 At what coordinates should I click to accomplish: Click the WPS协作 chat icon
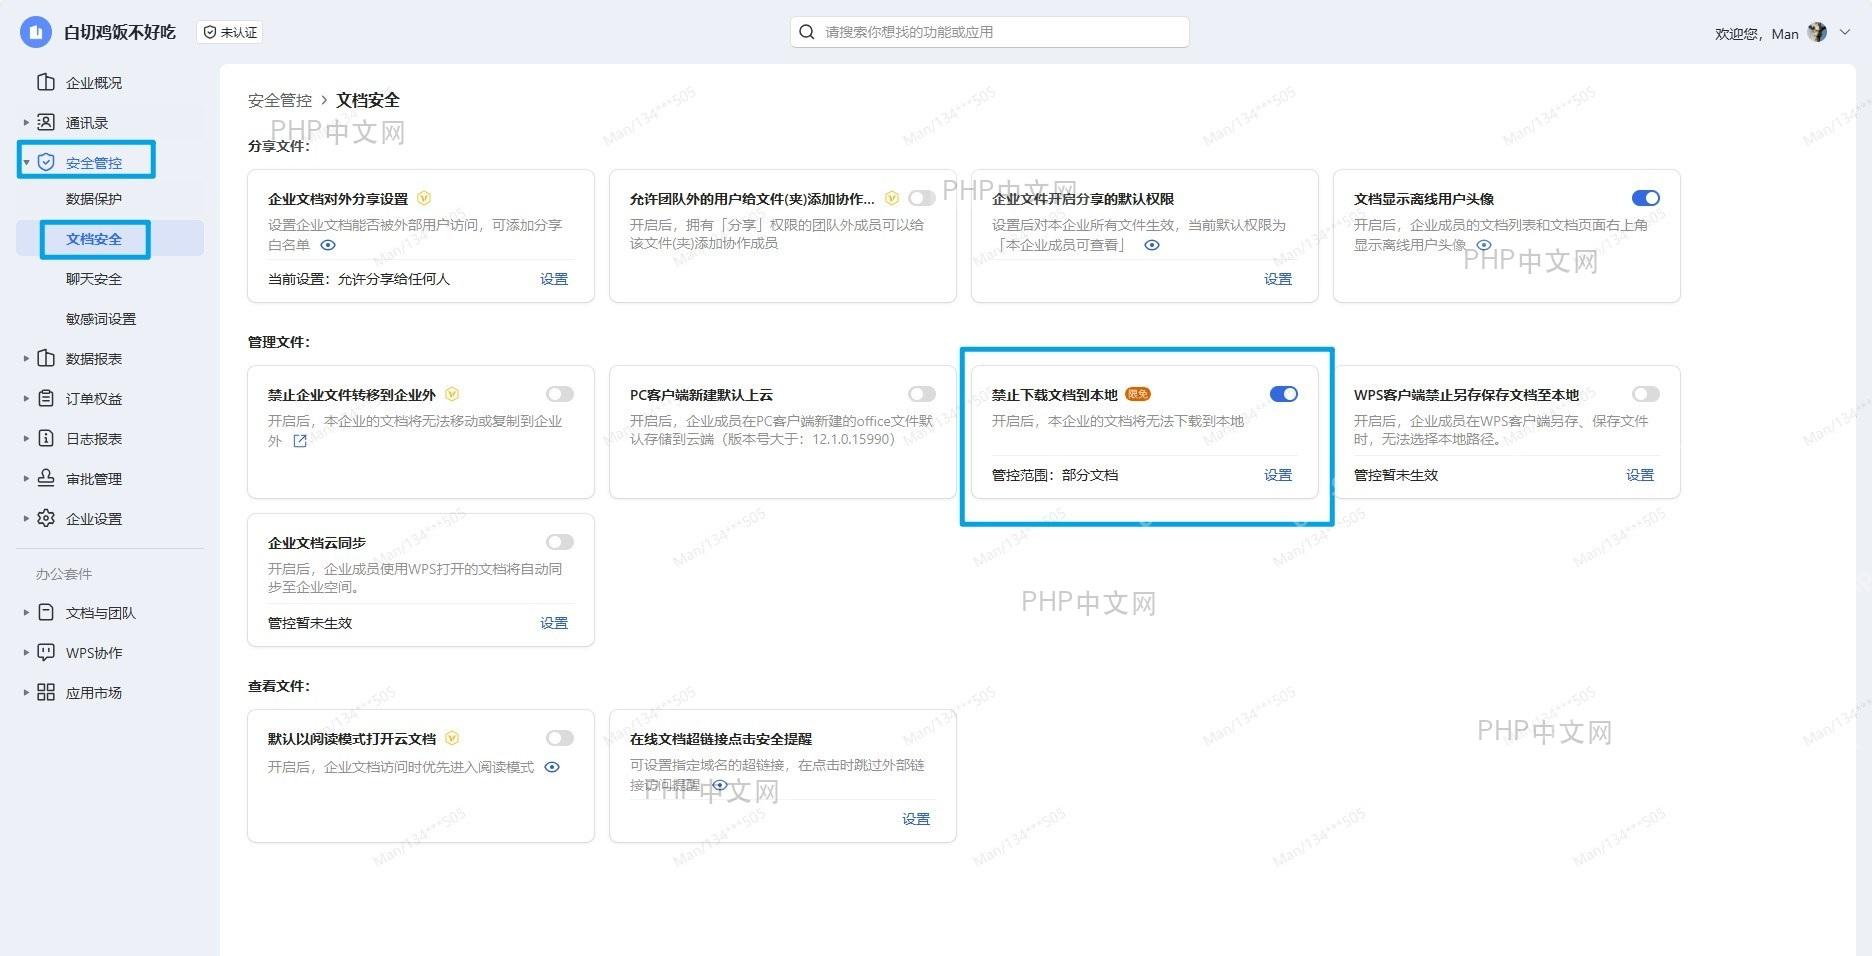pyautogui.click(x=46, y=652)
